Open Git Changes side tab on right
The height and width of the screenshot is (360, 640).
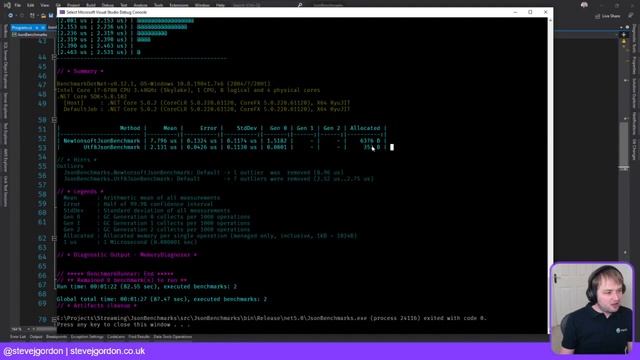[x=634, y=150]
